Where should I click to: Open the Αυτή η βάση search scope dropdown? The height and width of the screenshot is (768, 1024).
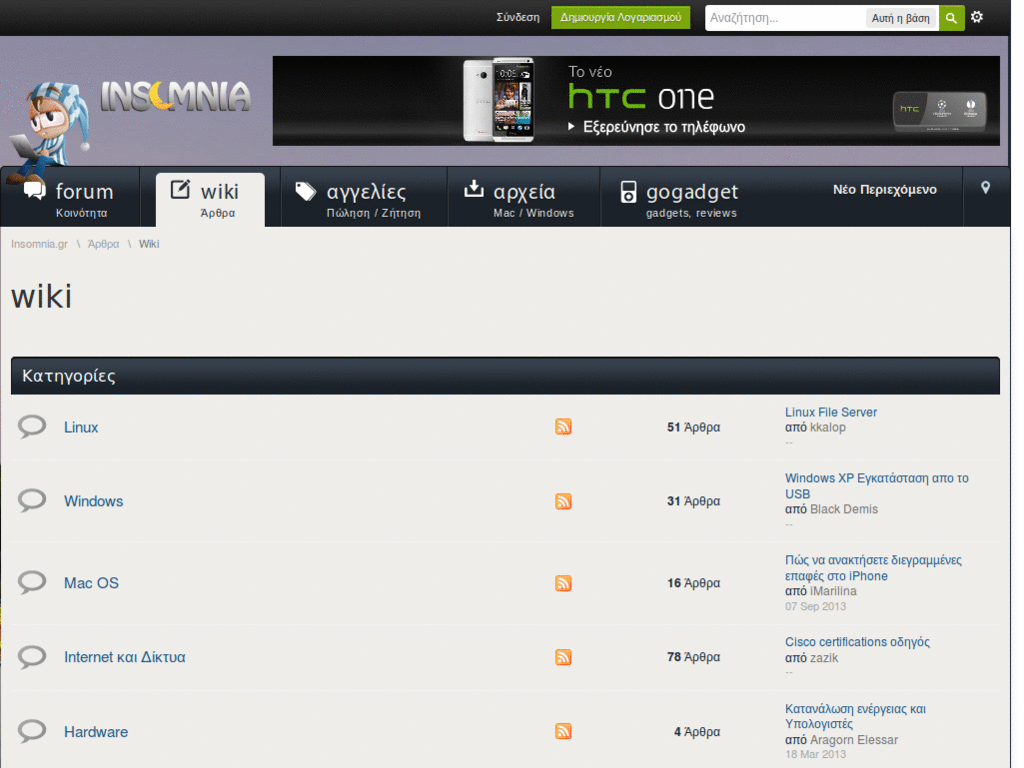[x=901, y=18]
